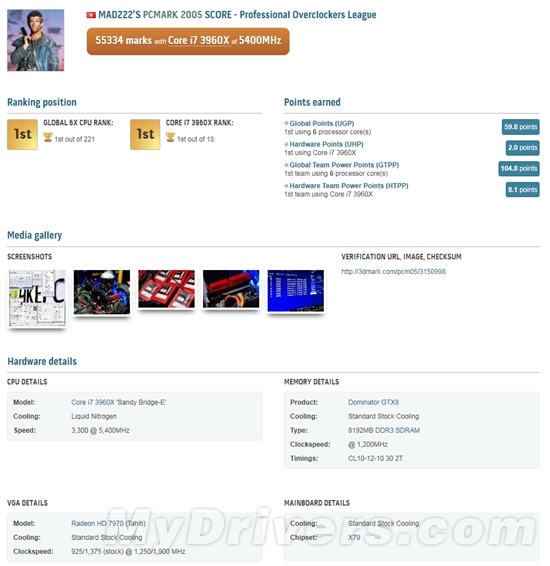Screen dimensions: 550x566
Task: Click trophy icon next to 1st out of 221
Action: (48, 138)
